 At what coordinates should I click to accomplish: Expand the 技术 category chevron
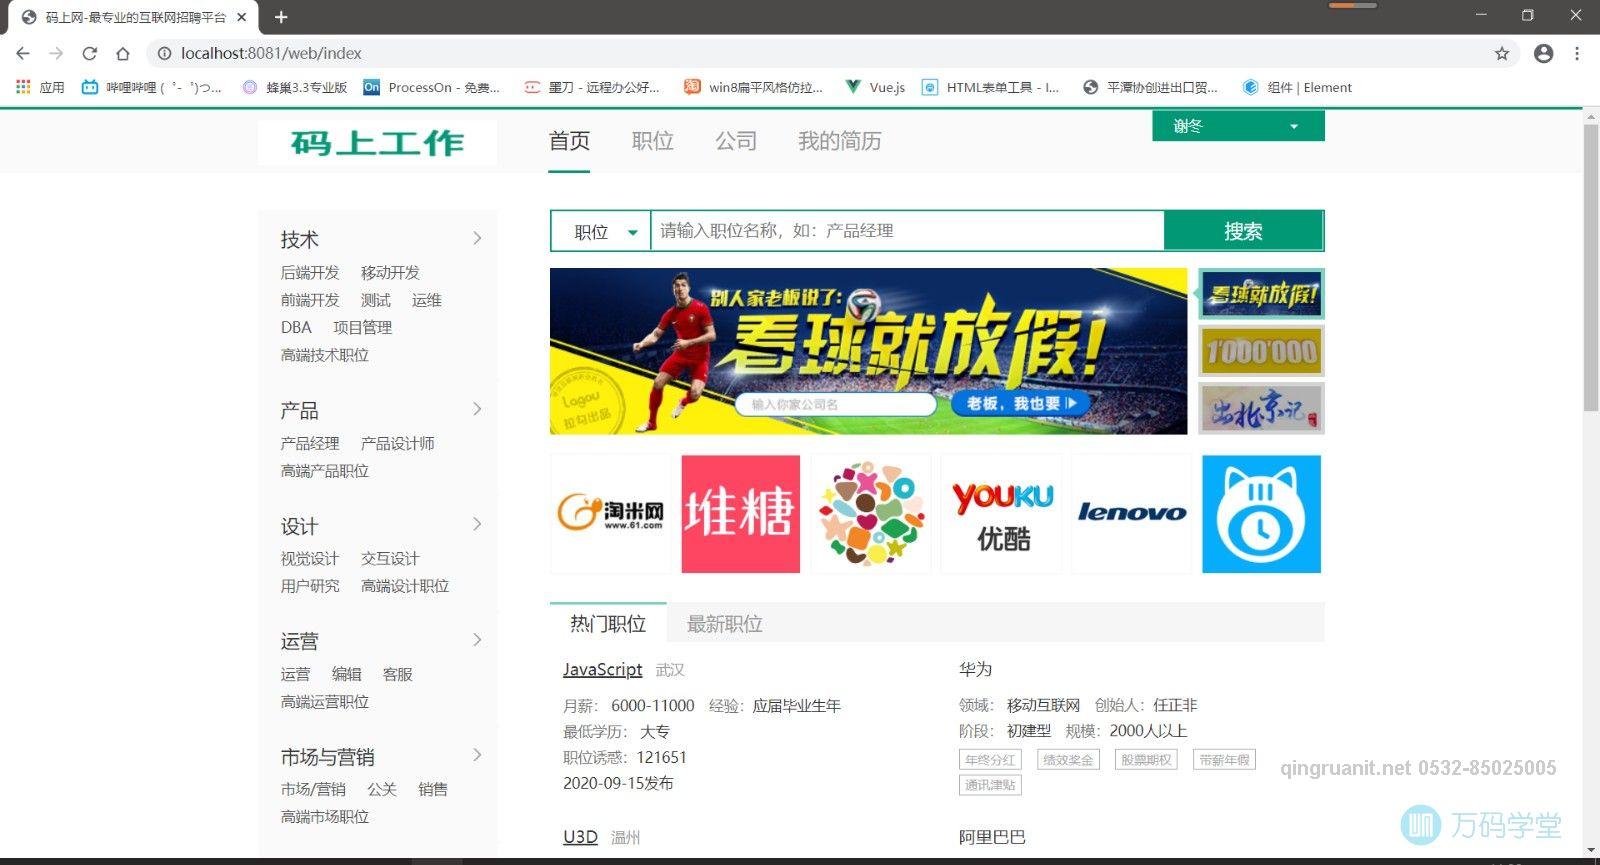coord(477,238)
